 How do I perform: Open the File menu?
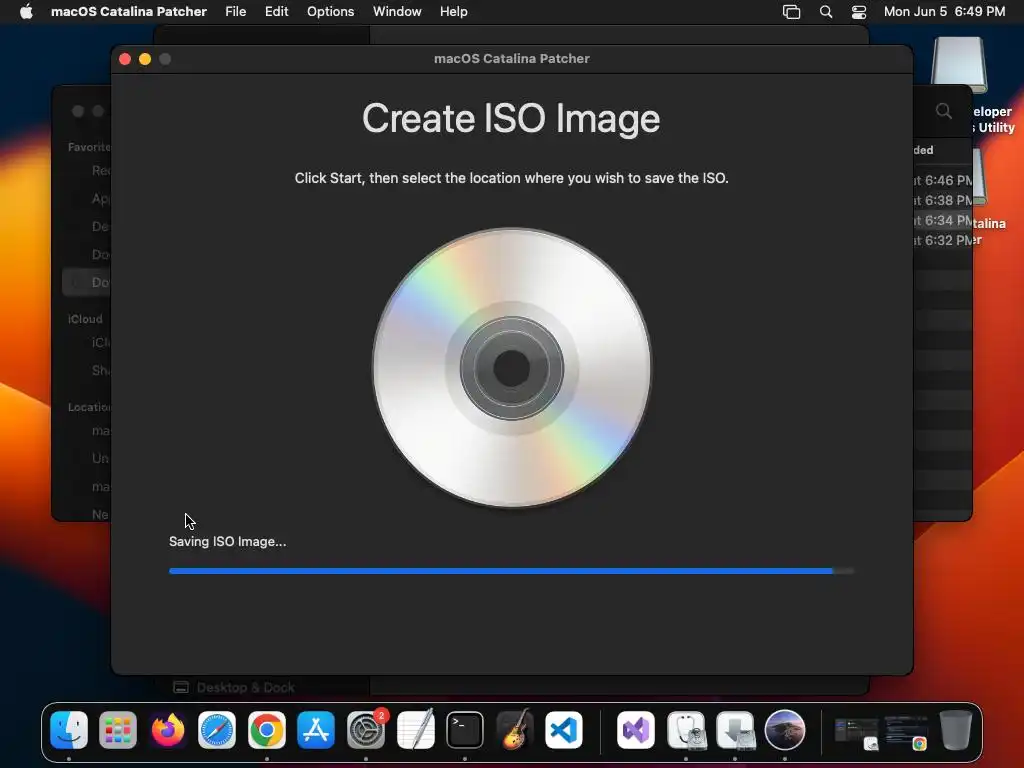click(x=236, y=12)
